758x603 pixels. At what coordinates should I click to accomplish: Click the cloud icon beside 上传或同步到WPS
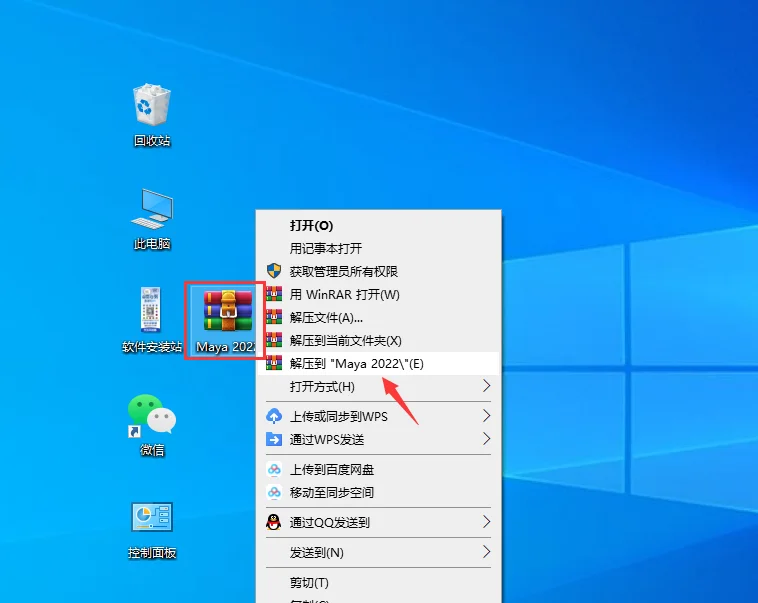(274, 416)
